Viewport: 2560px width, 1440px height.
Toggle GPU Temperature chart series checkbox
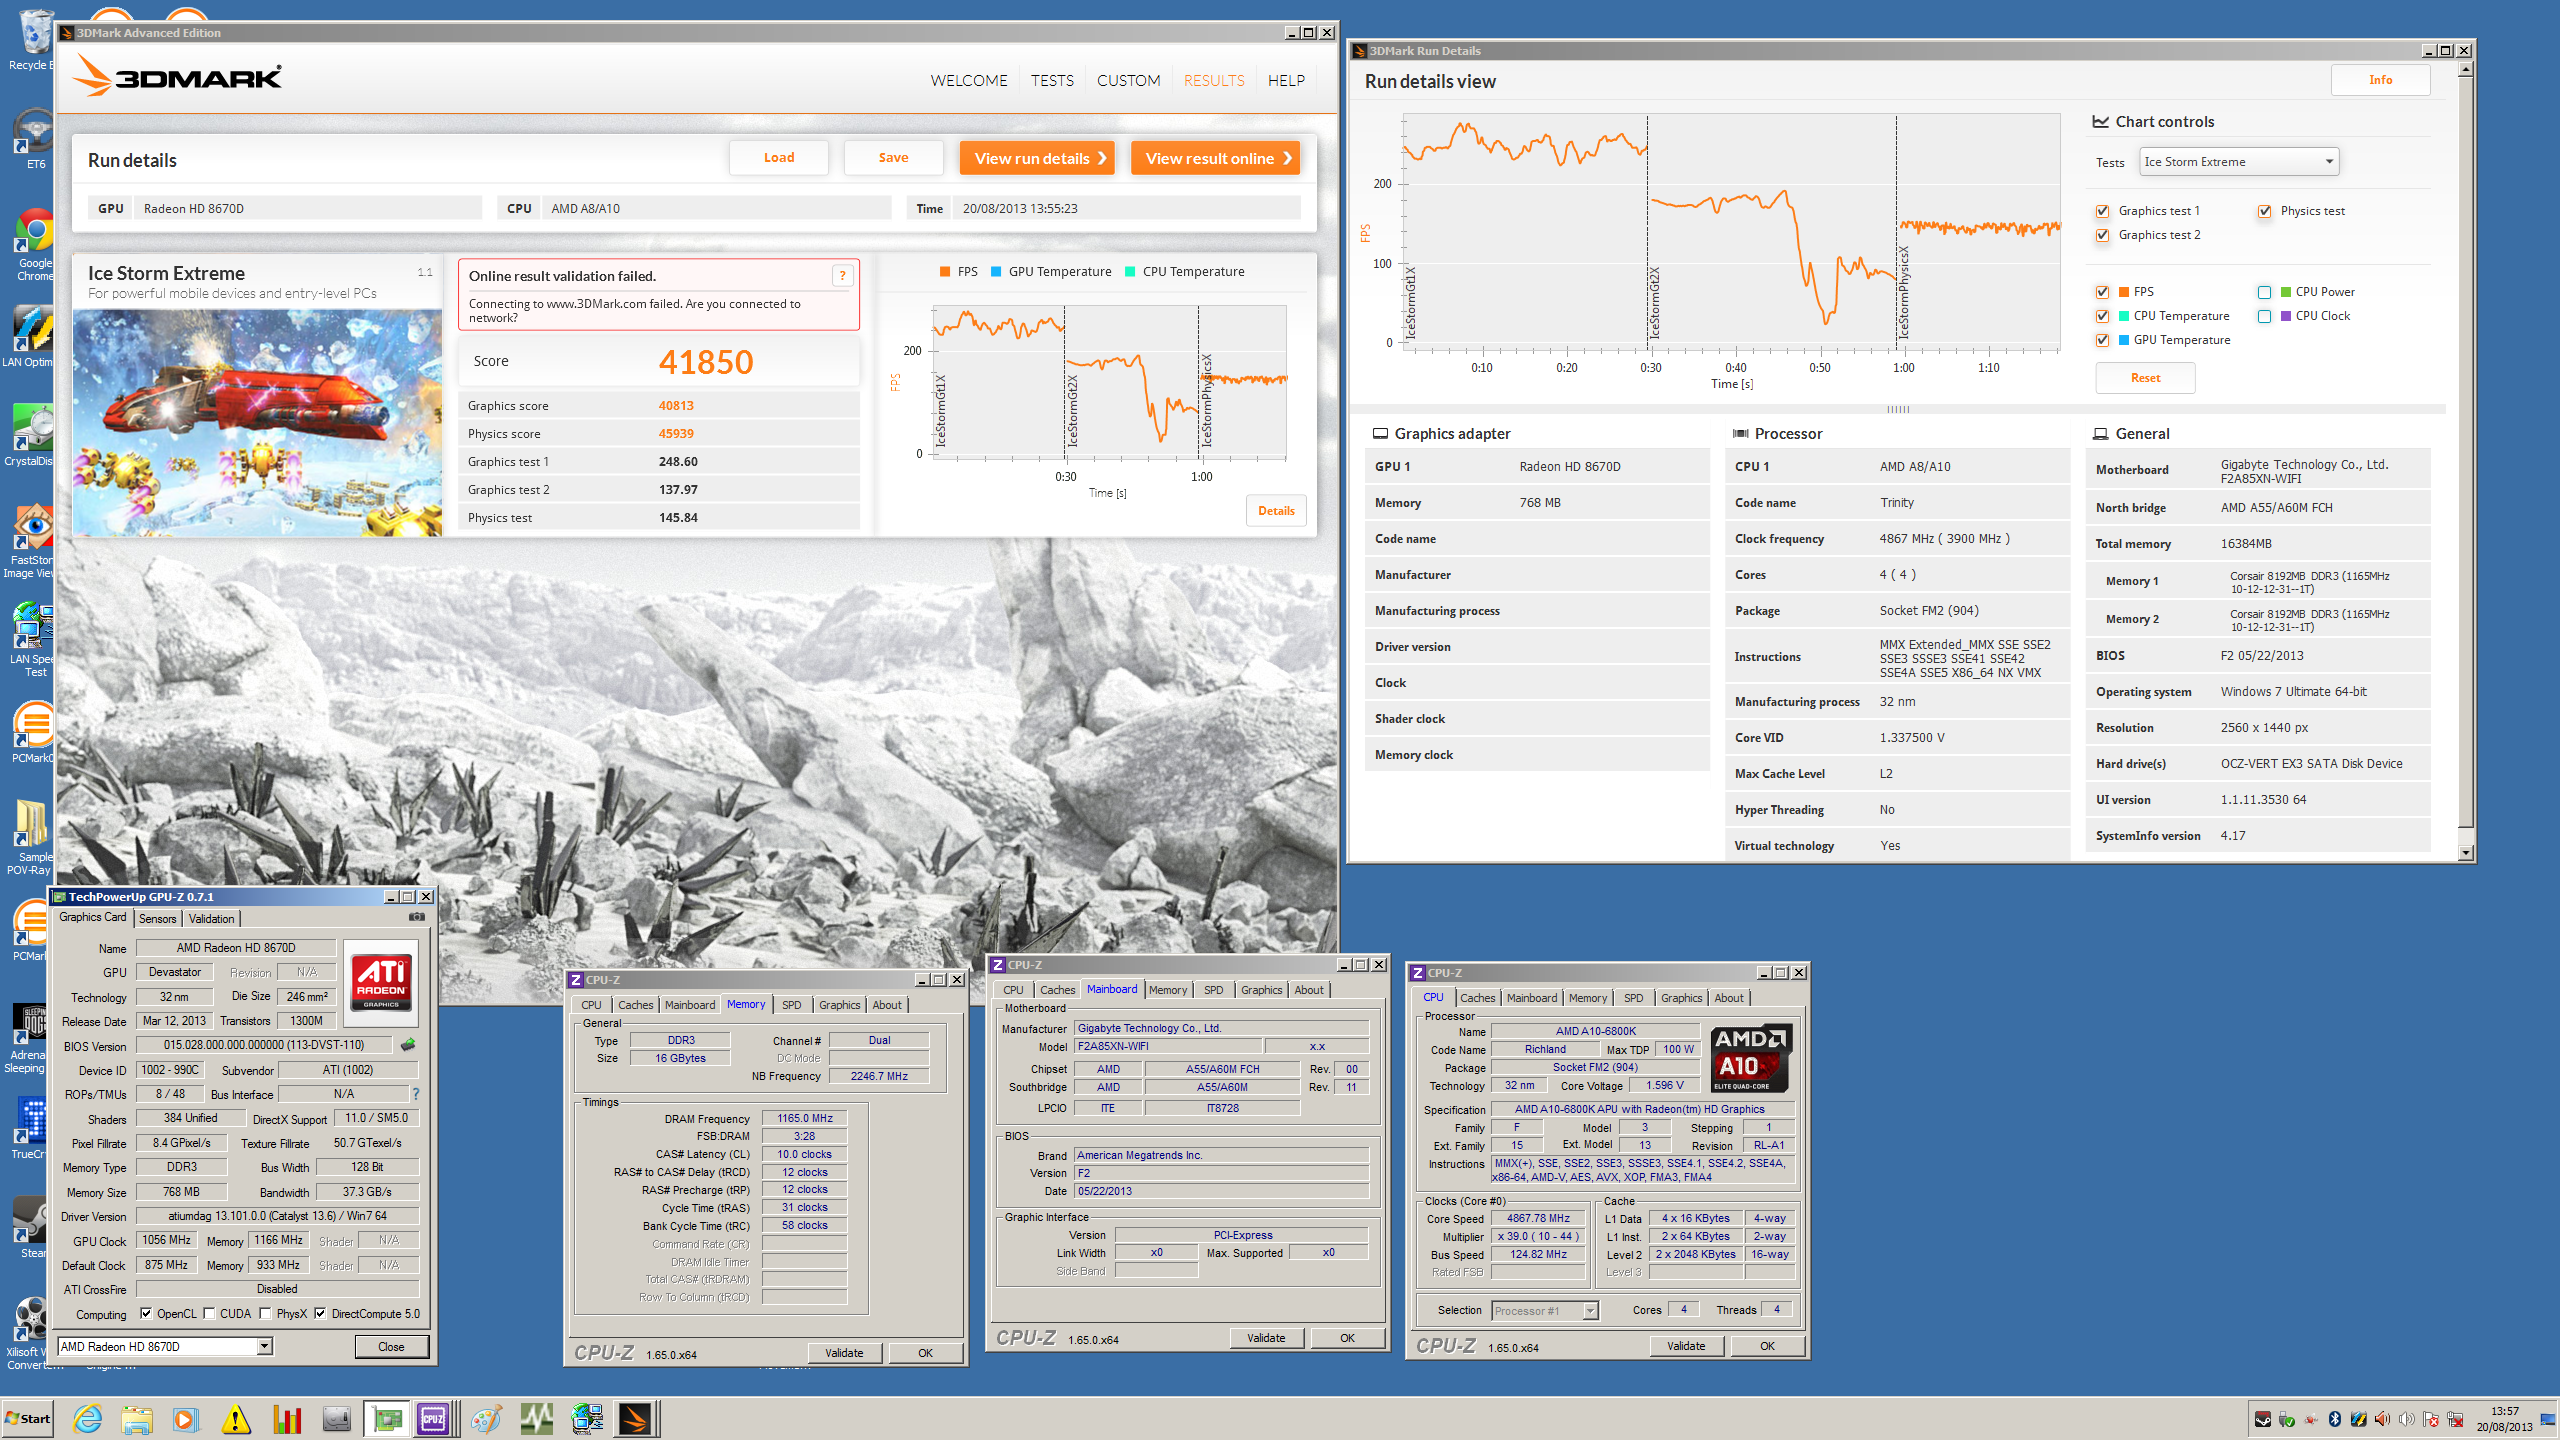(2102, 340)
